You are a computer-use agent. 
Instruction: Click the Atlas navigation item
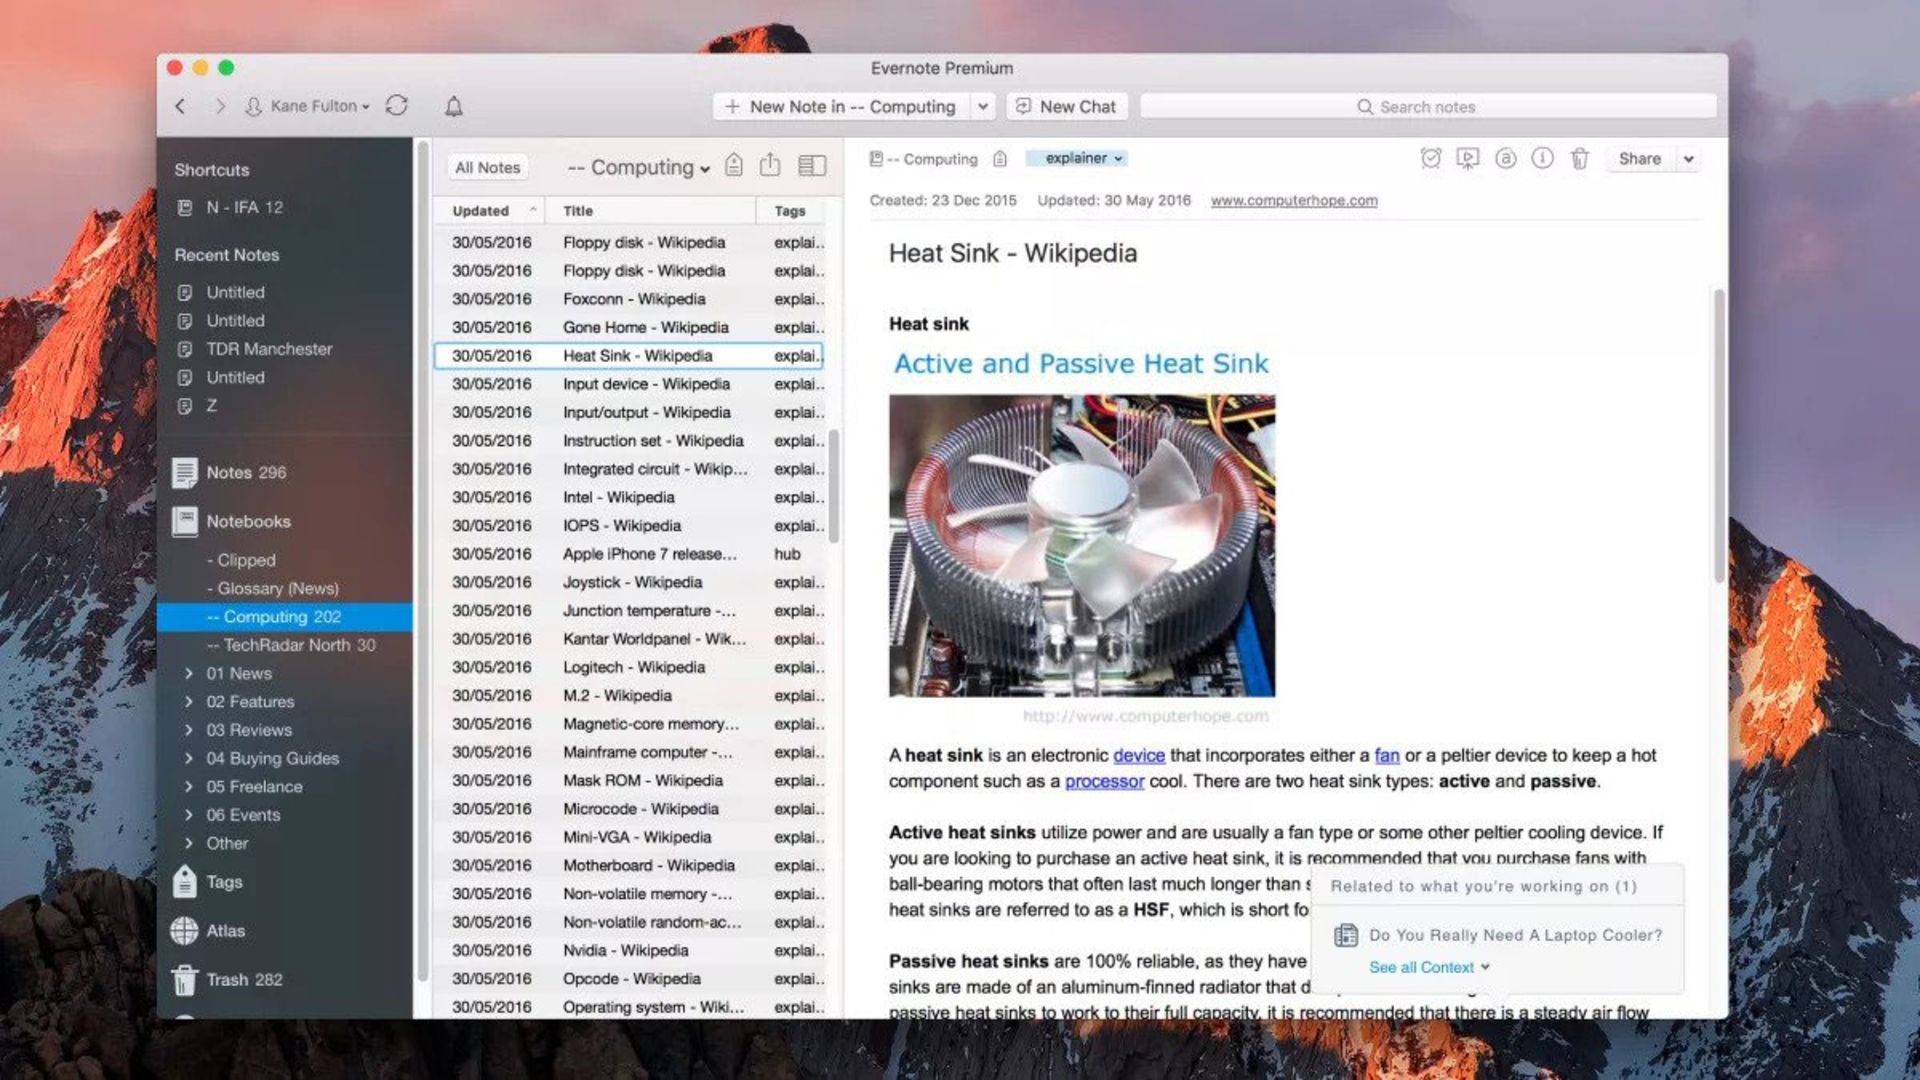pos(224,931)
